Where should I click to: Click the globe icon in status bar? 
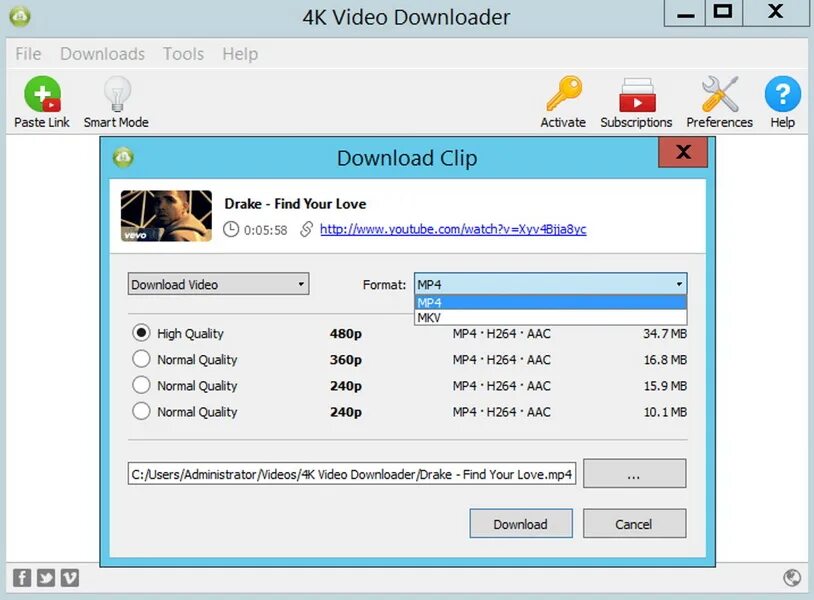coord(792,577)
